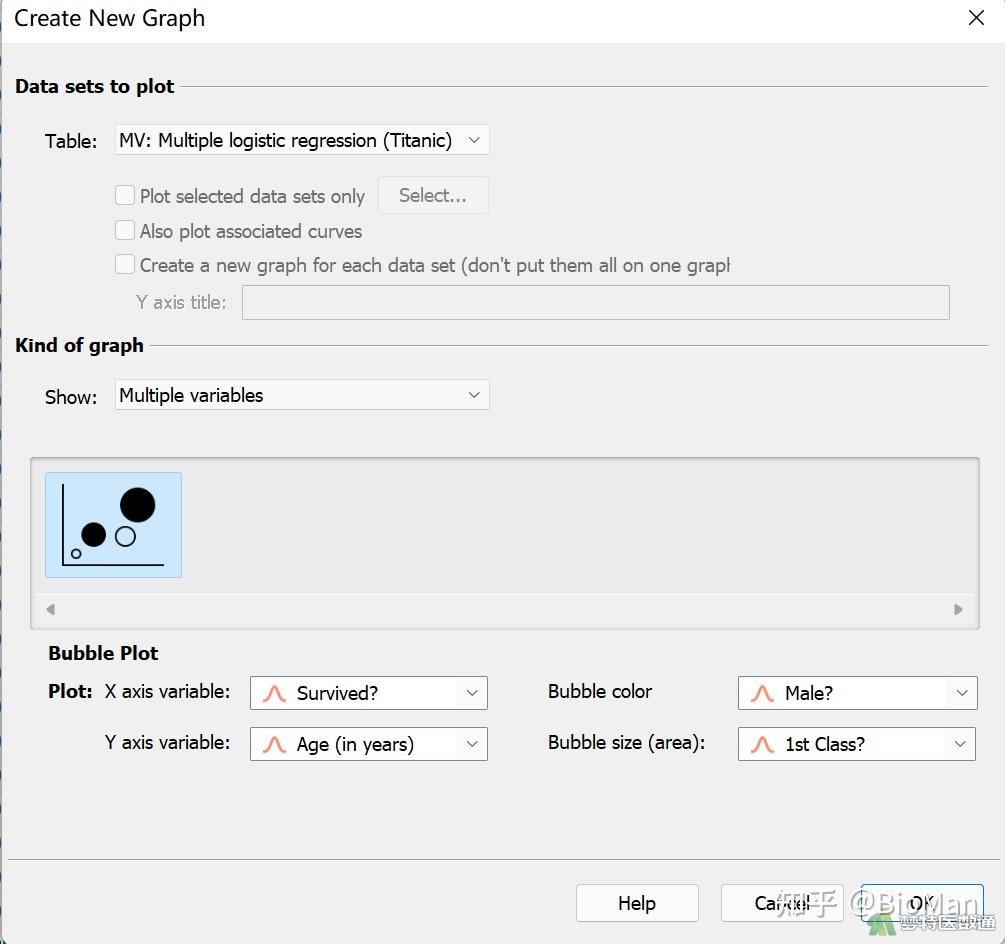The width and height of the screenshot is (1005, 944).
Task: Expand the Show kind of graph dropdown
Action: click(x=302, y=395)
